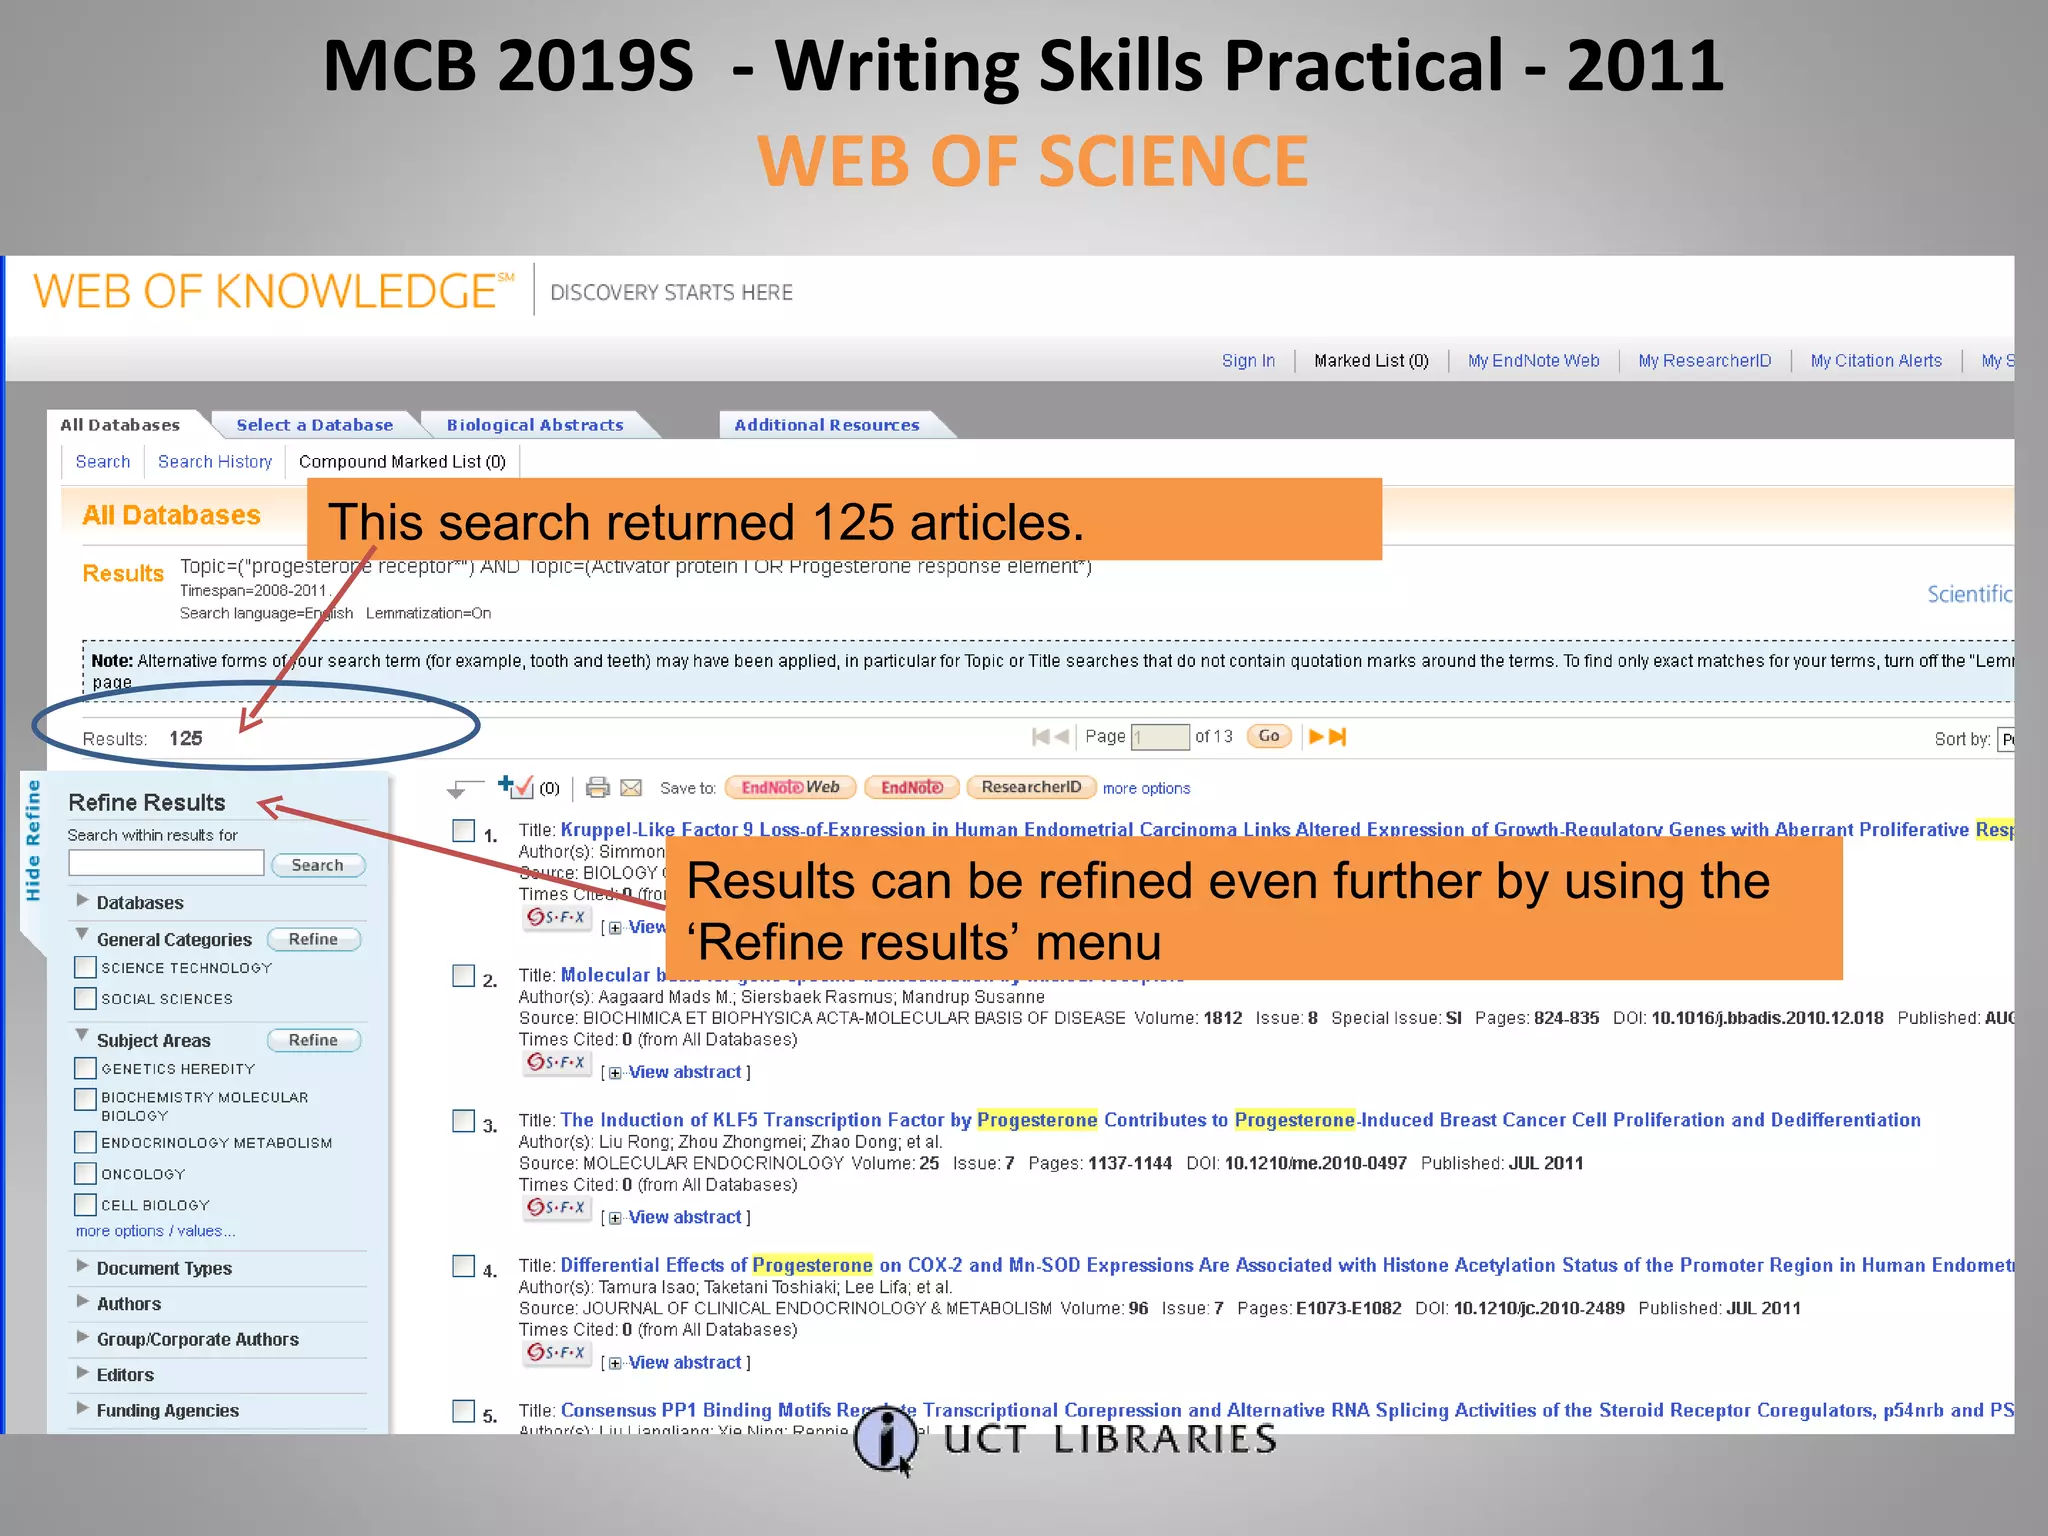Click the Save to more options link

[x=1146, y=788]
